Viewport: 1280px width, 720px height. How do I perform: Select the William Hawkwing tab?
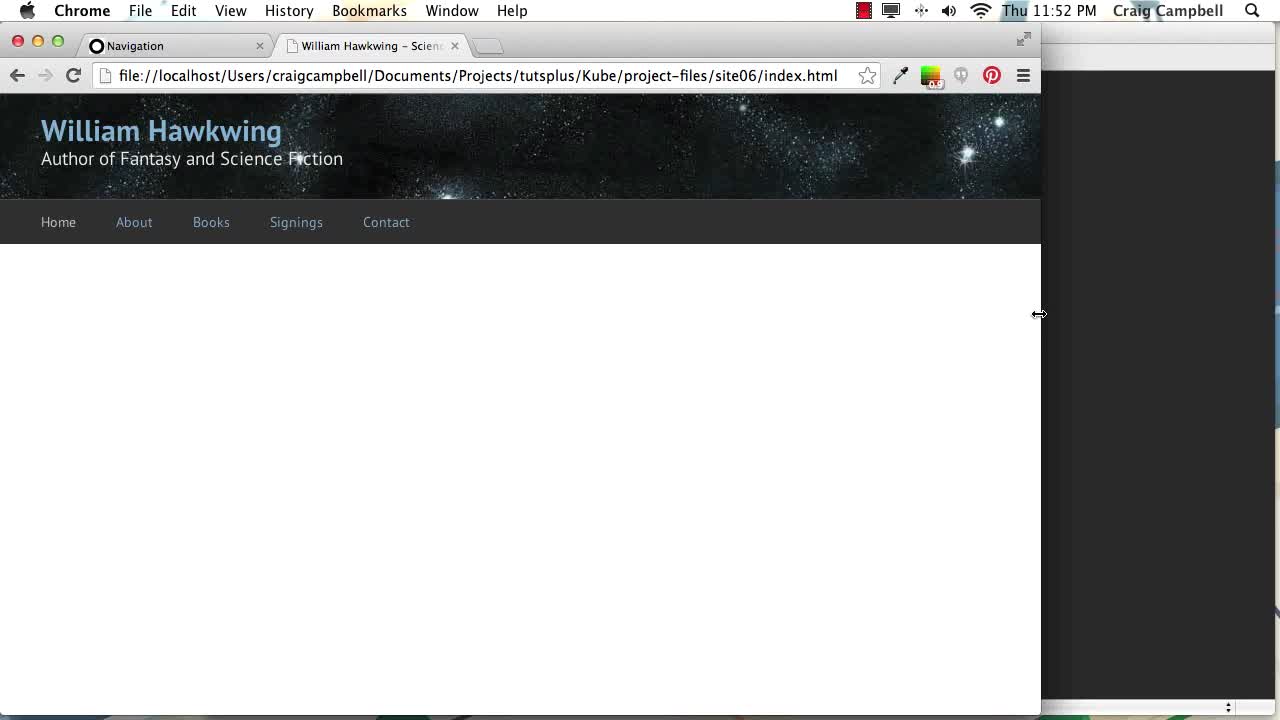pyautogui.click(x=370, y=46)
